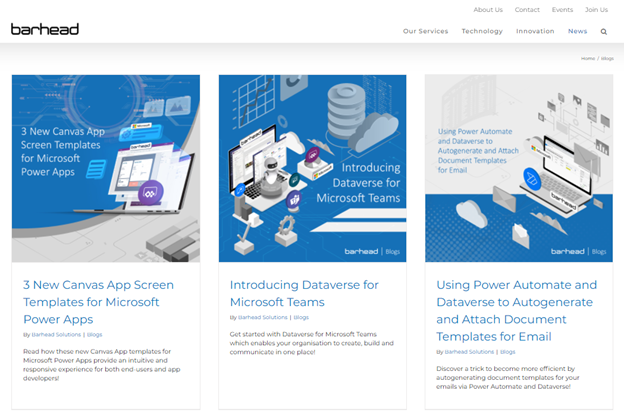The image size is (624, 419).
Task: Open the About Us page
Action: pyautogui.click(x=488, y=10)
